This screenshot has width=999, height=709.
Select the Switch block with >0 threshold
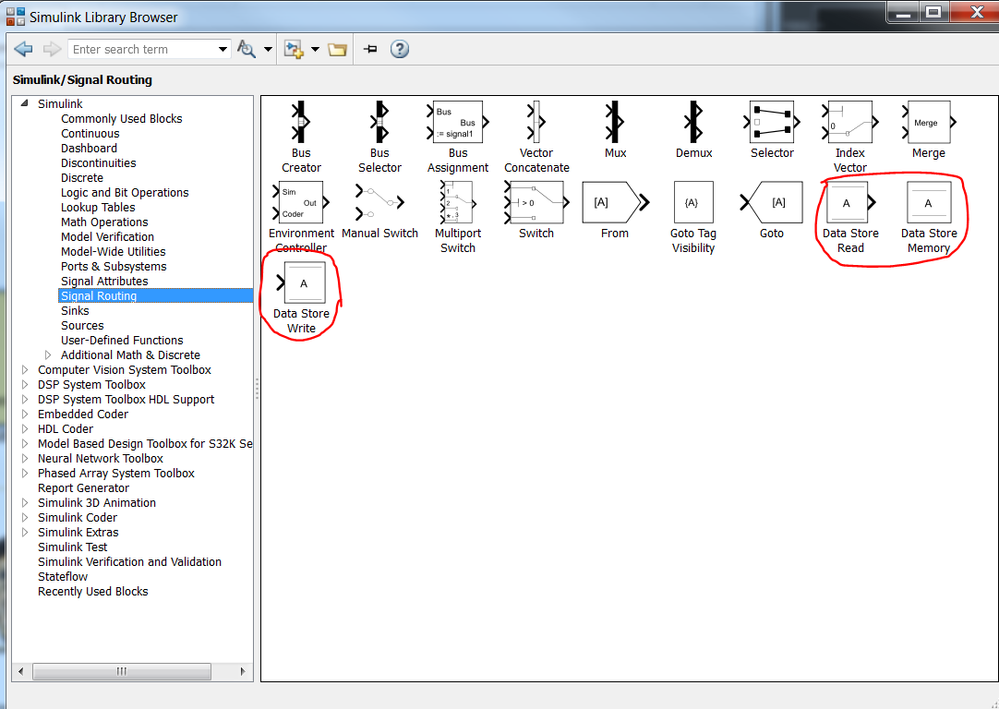pos(536,202)
